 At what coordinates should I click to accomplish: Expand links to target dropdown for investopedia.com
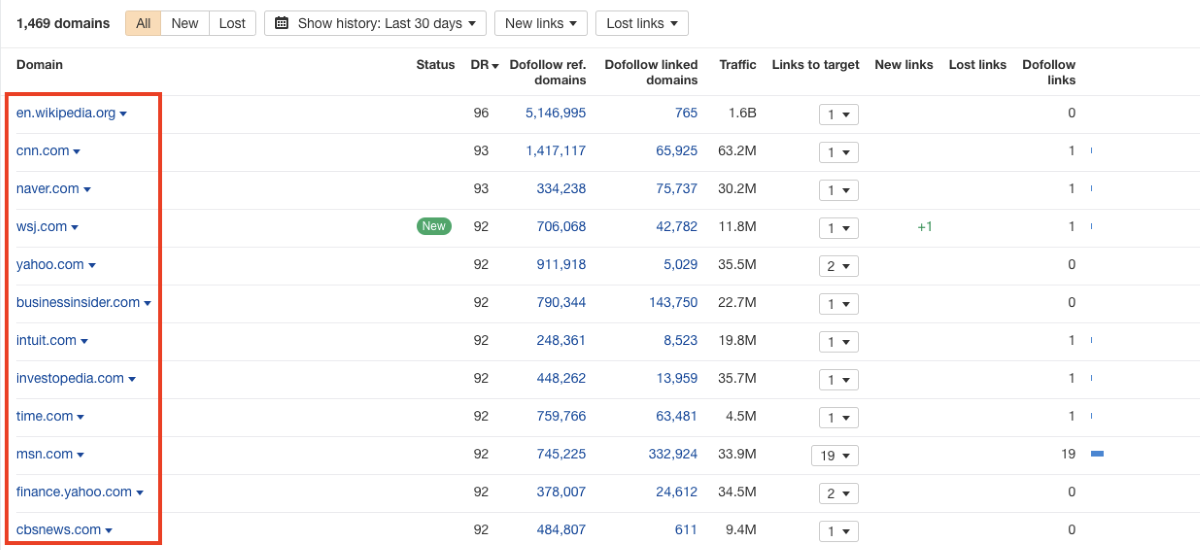[838, 380]
